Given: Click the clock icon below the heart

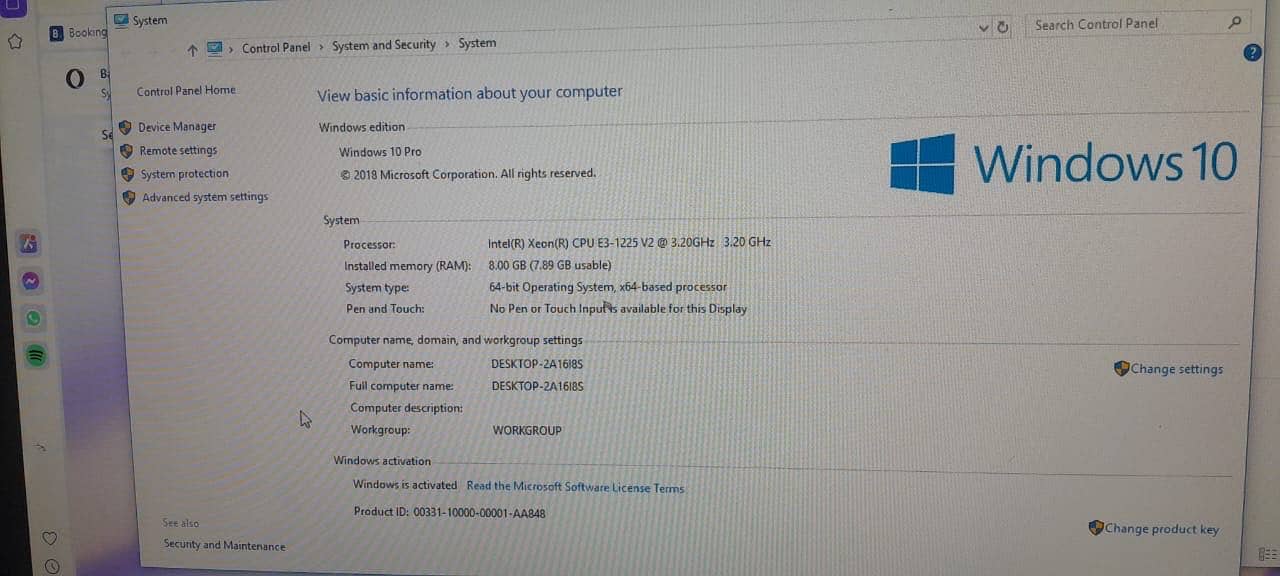Looking at the screenshot, I should (49, 569).
